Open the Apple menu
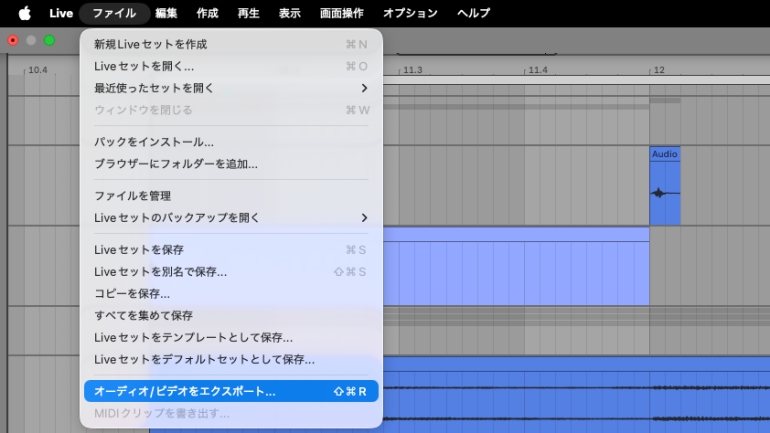The width and height of the screenshot is (770, 433). 25,13
